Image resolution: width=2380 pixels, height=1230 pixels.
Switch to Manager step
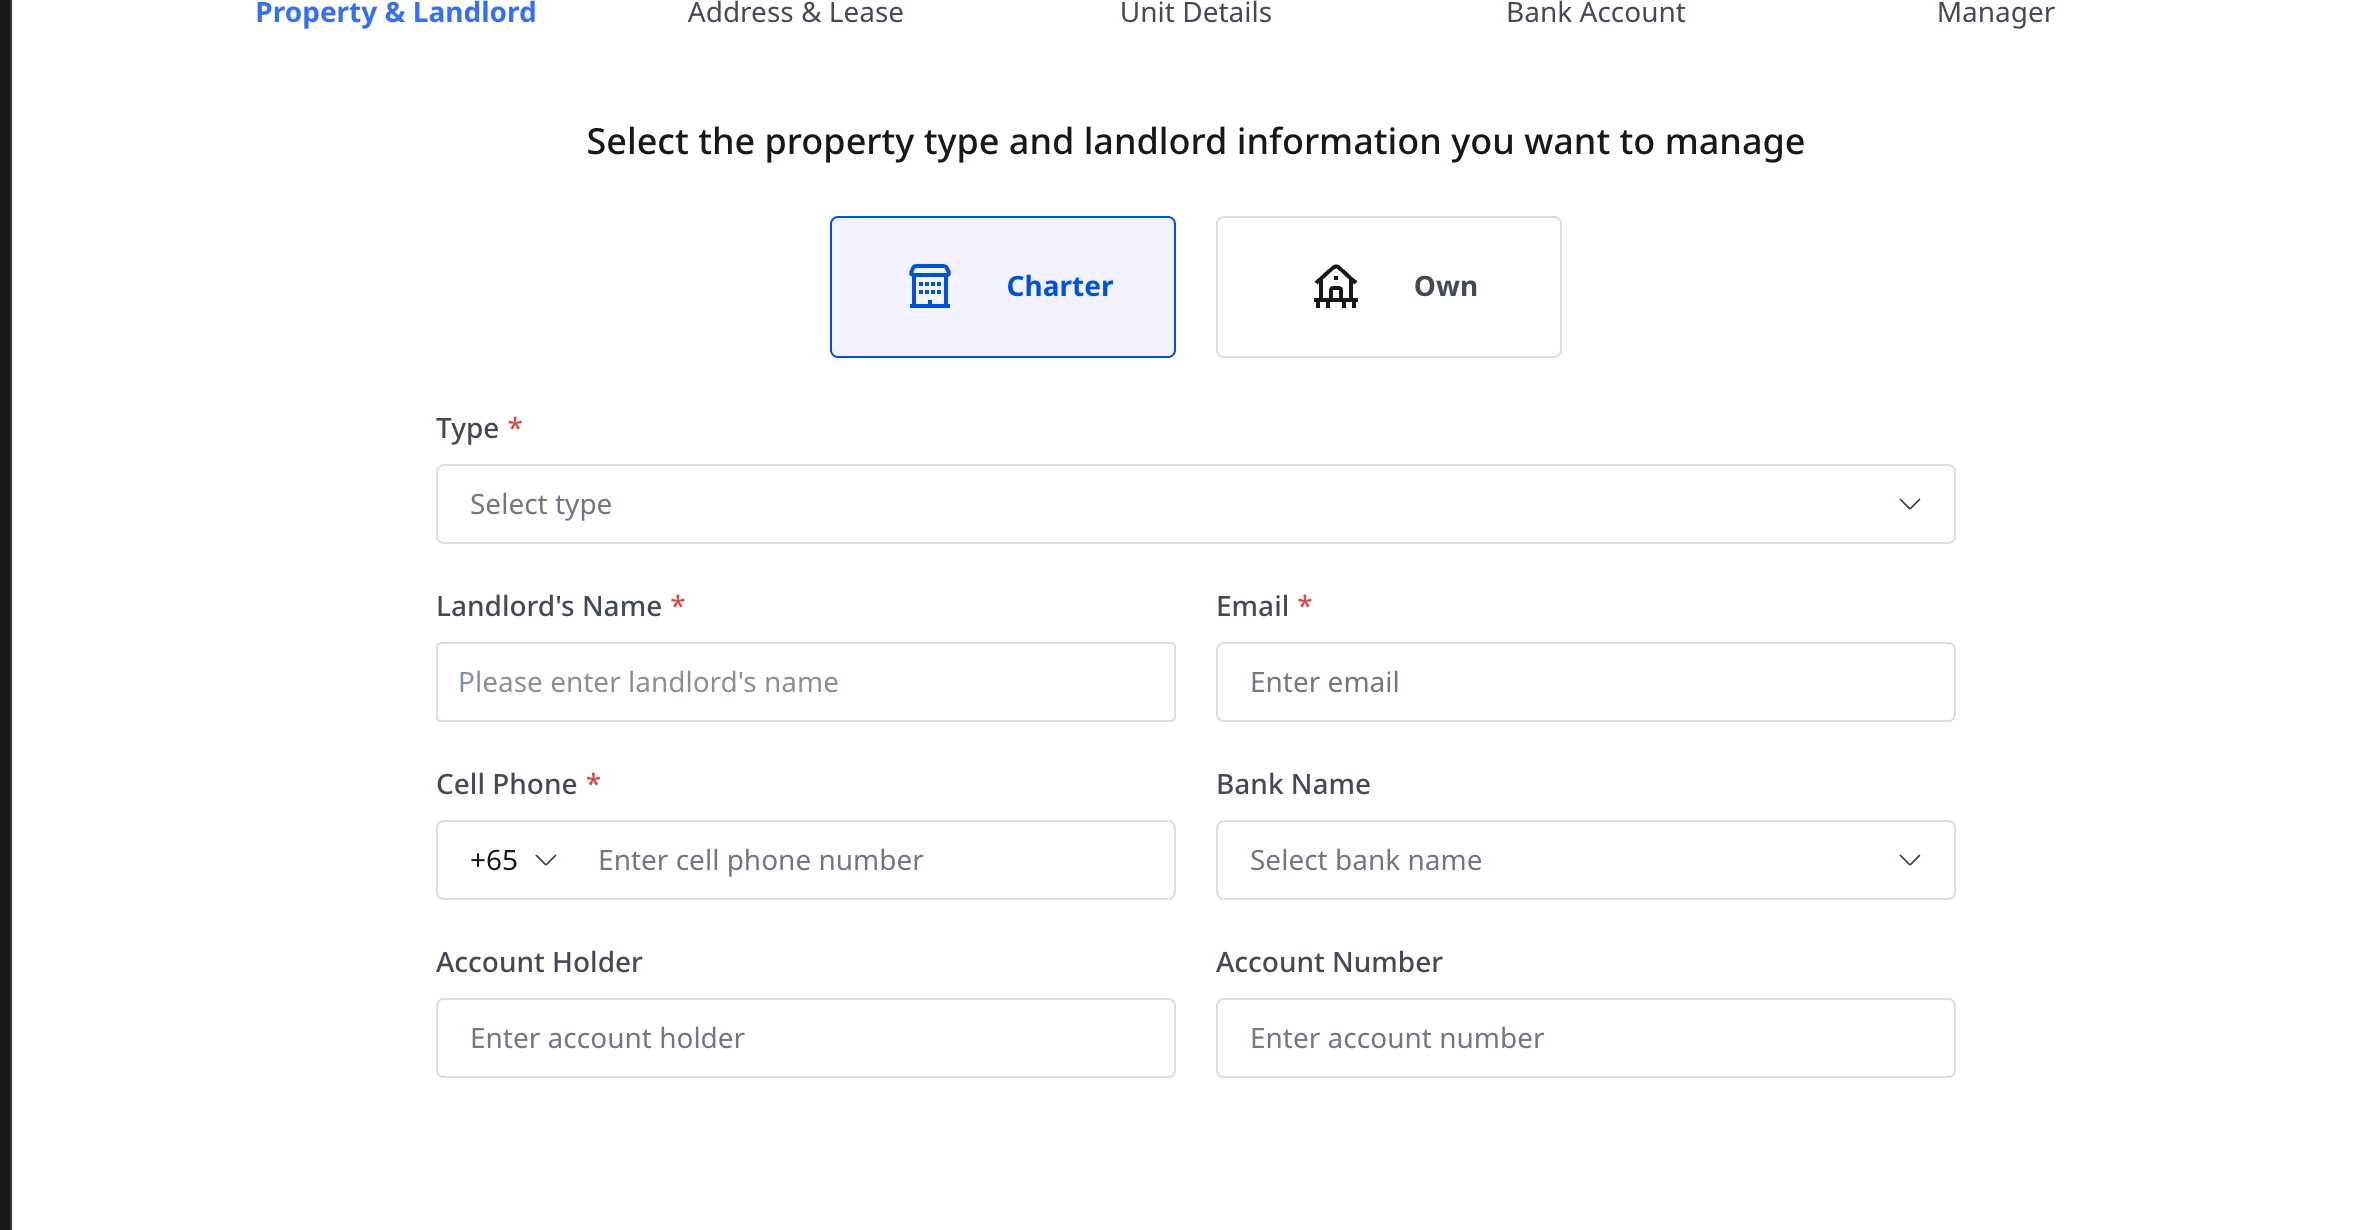[x=1995, y=12]
